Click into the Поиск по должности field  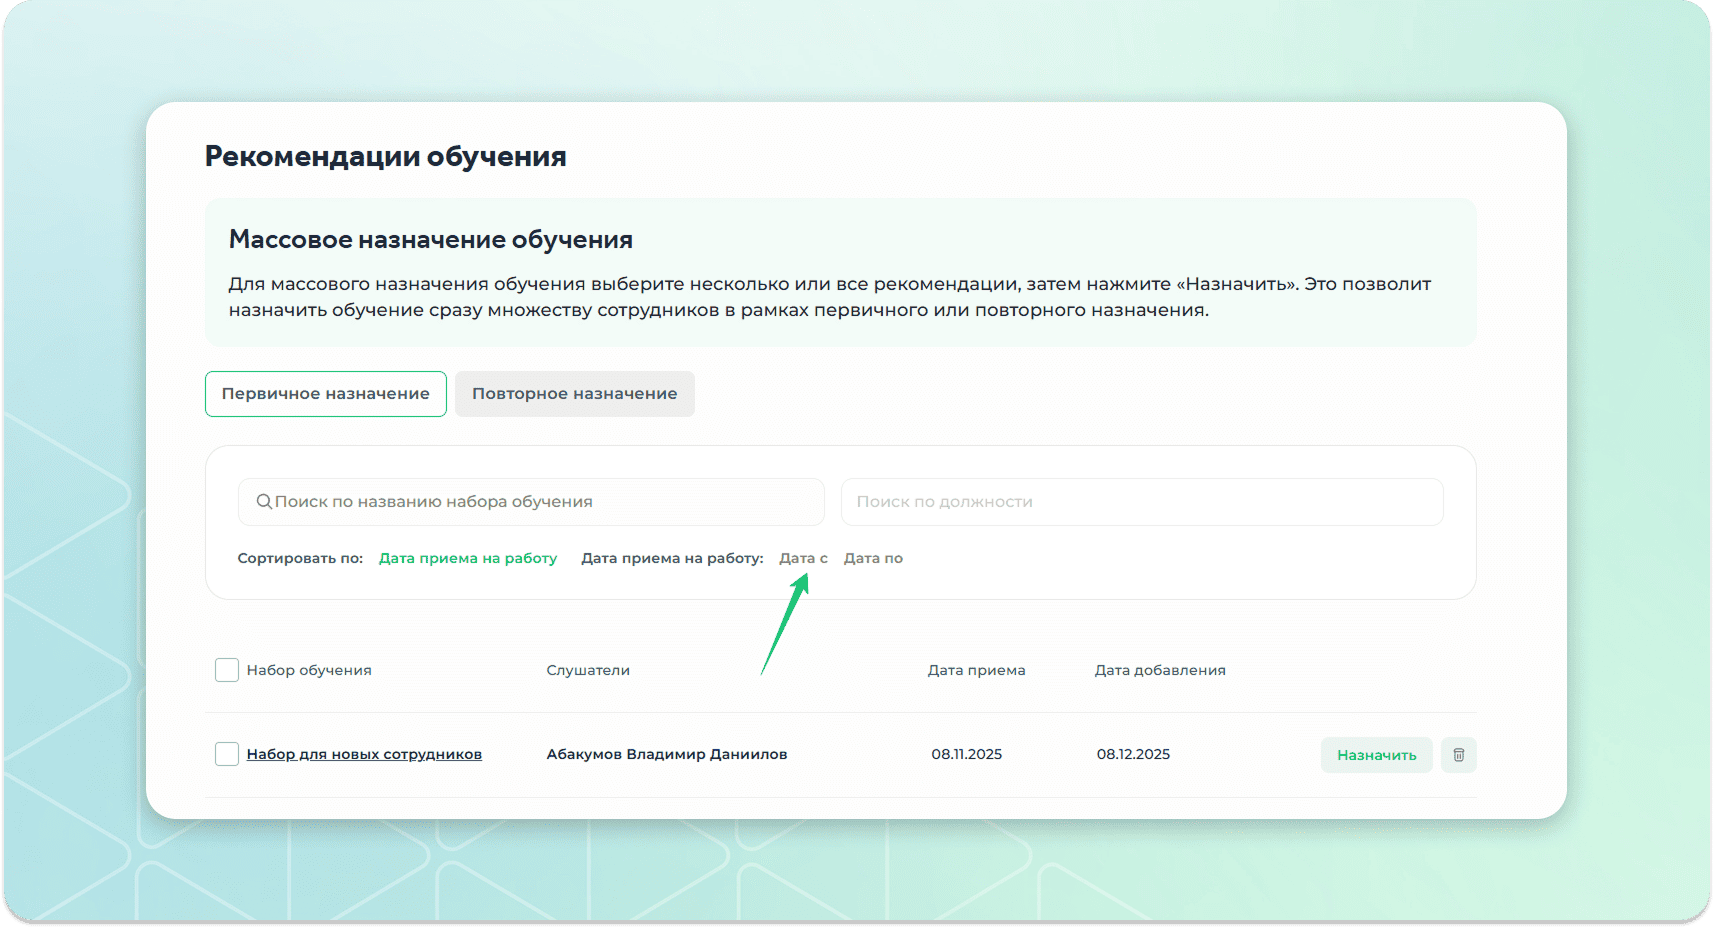(1141, 502)
